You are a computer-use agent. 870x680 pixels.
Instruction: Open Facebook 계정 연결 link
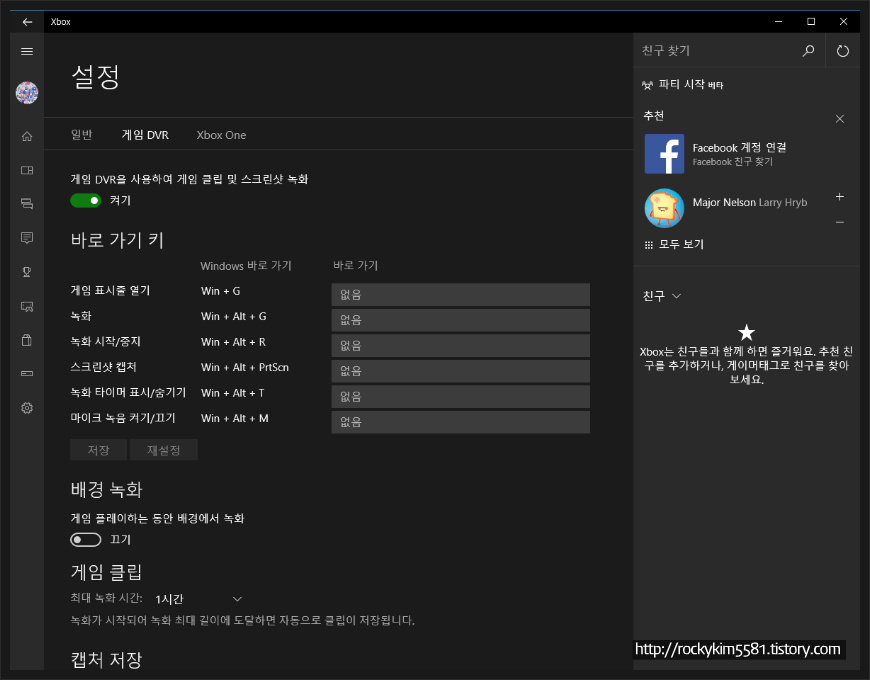(739, 148)
